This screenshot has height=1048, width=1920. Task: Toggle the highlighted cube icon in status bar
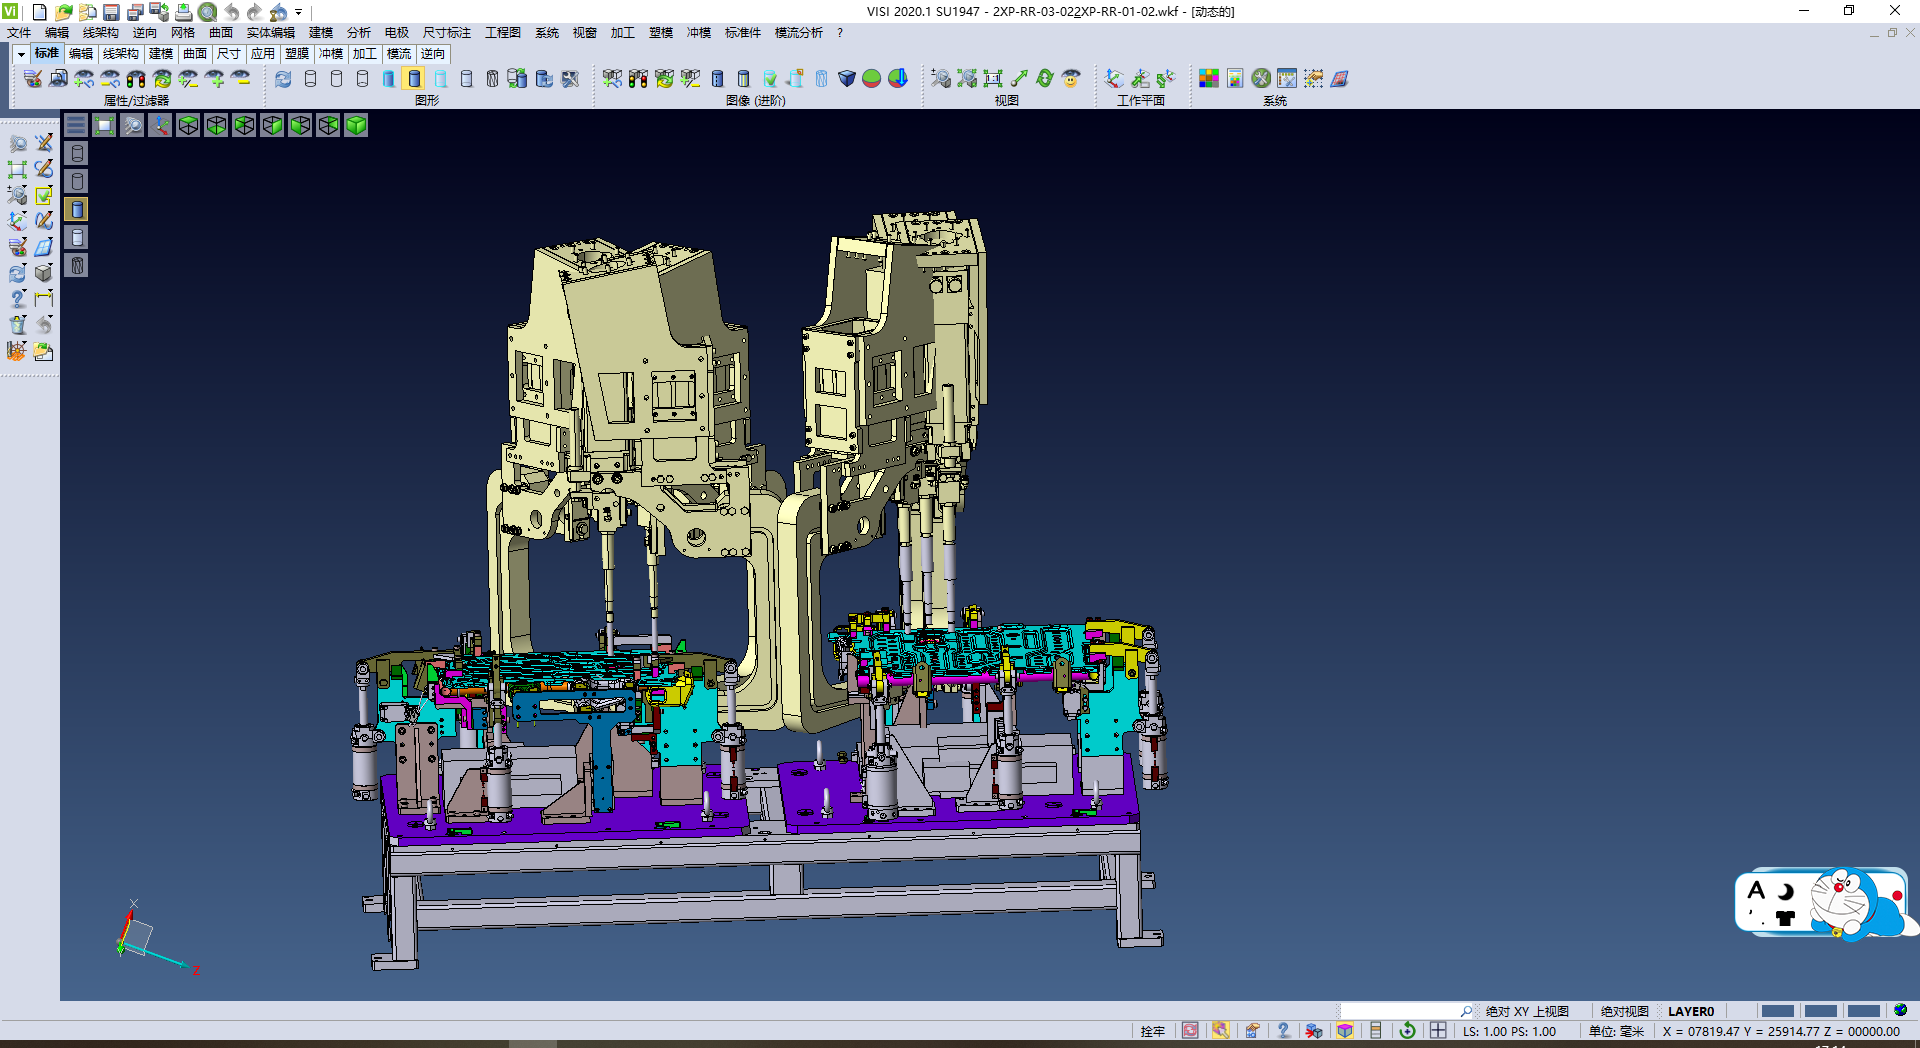coord(1345,1031)
